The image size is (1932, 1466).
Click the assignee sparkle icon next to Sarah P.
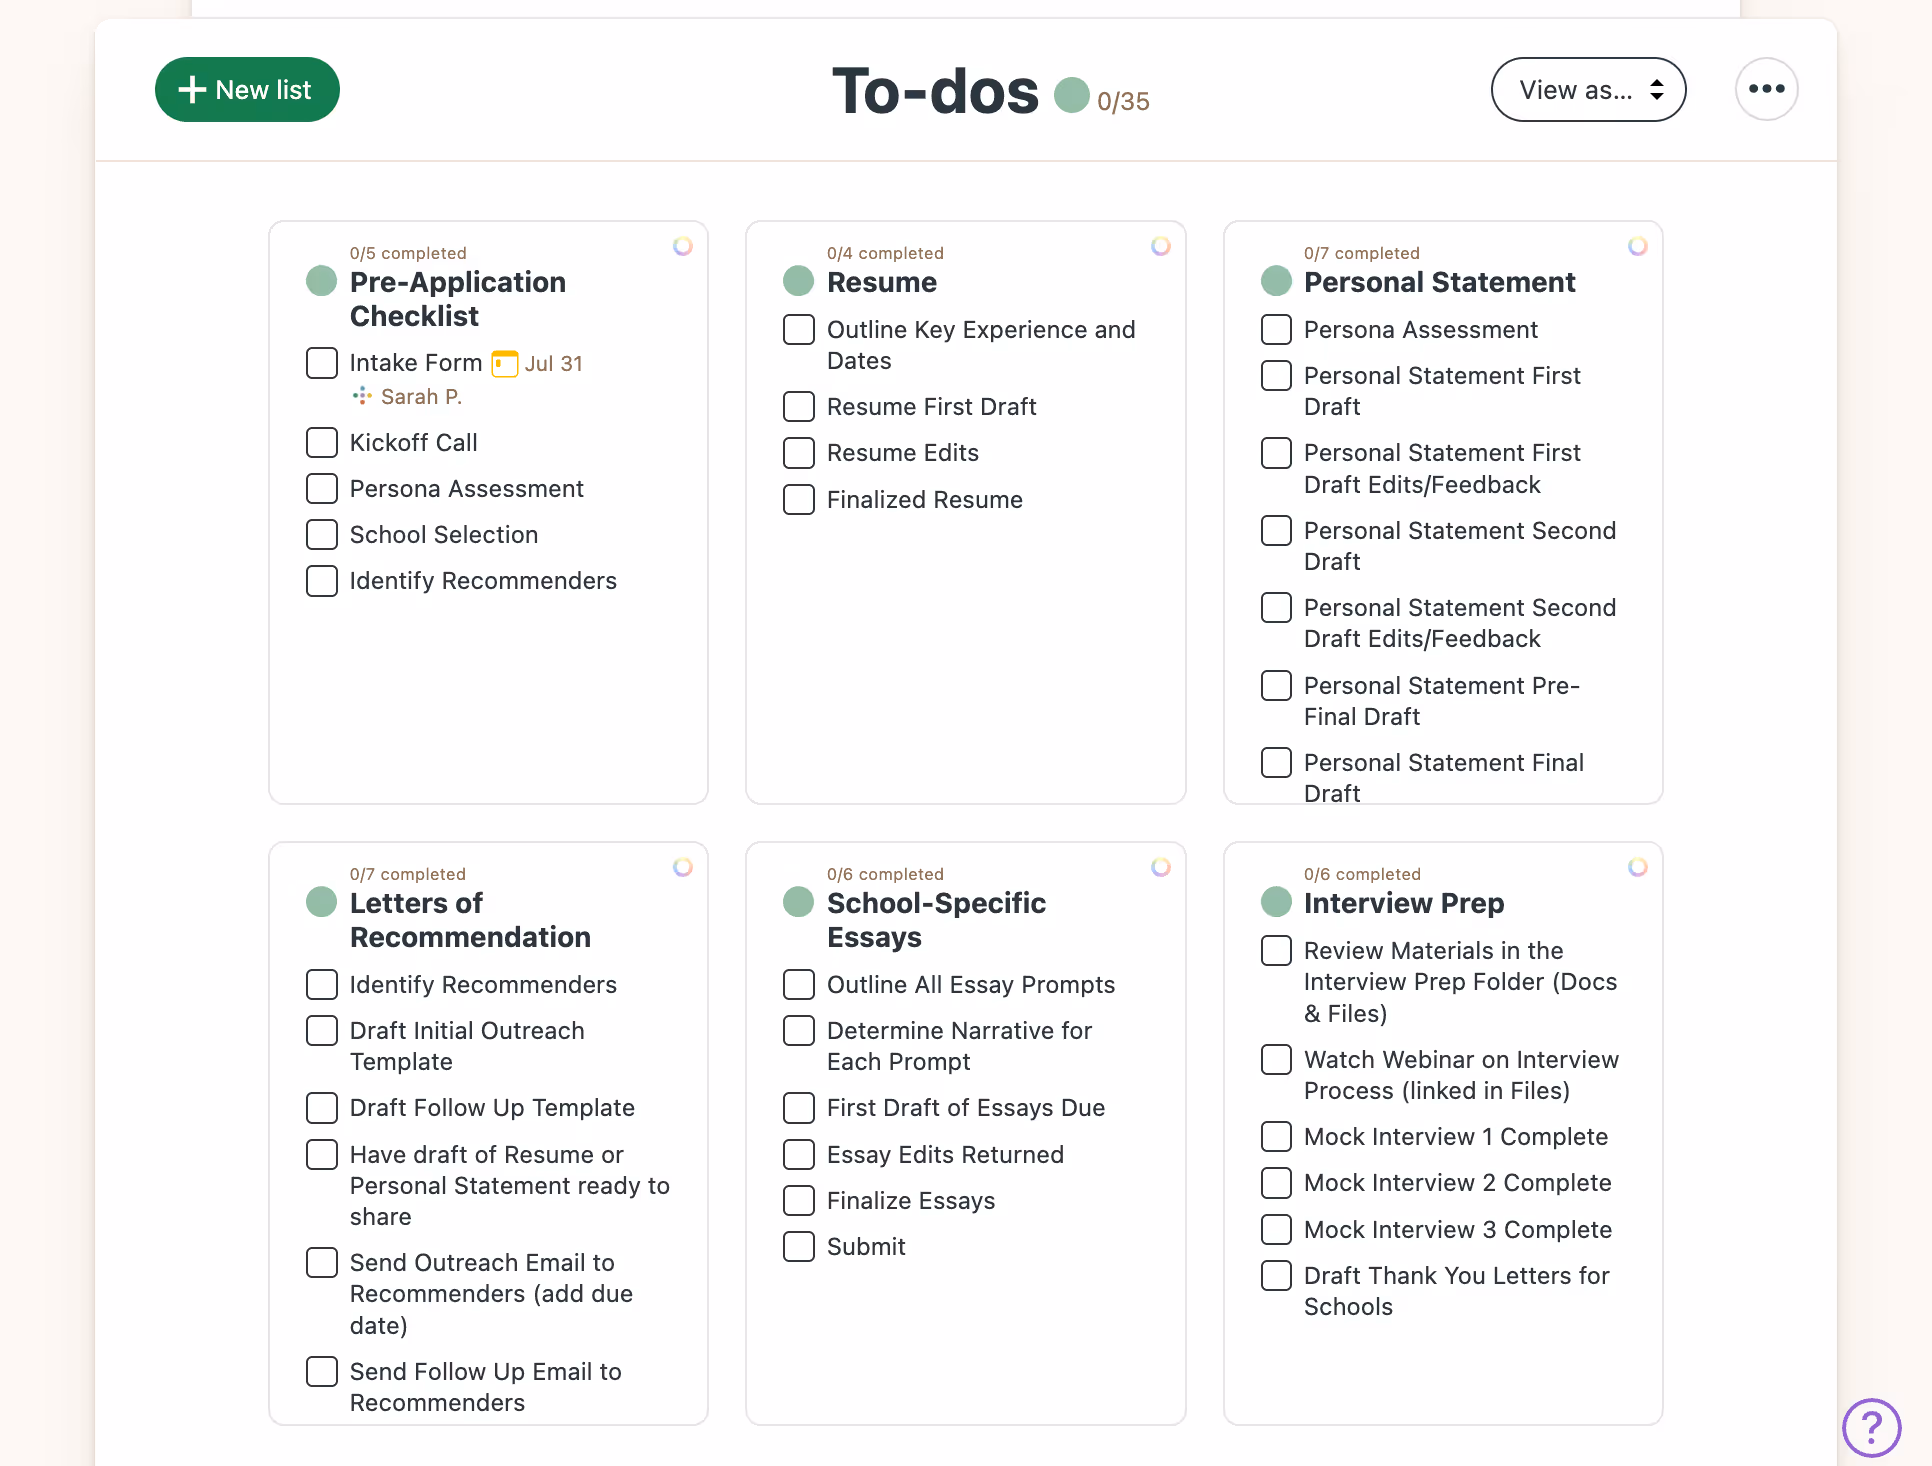[x=362, y=396]
